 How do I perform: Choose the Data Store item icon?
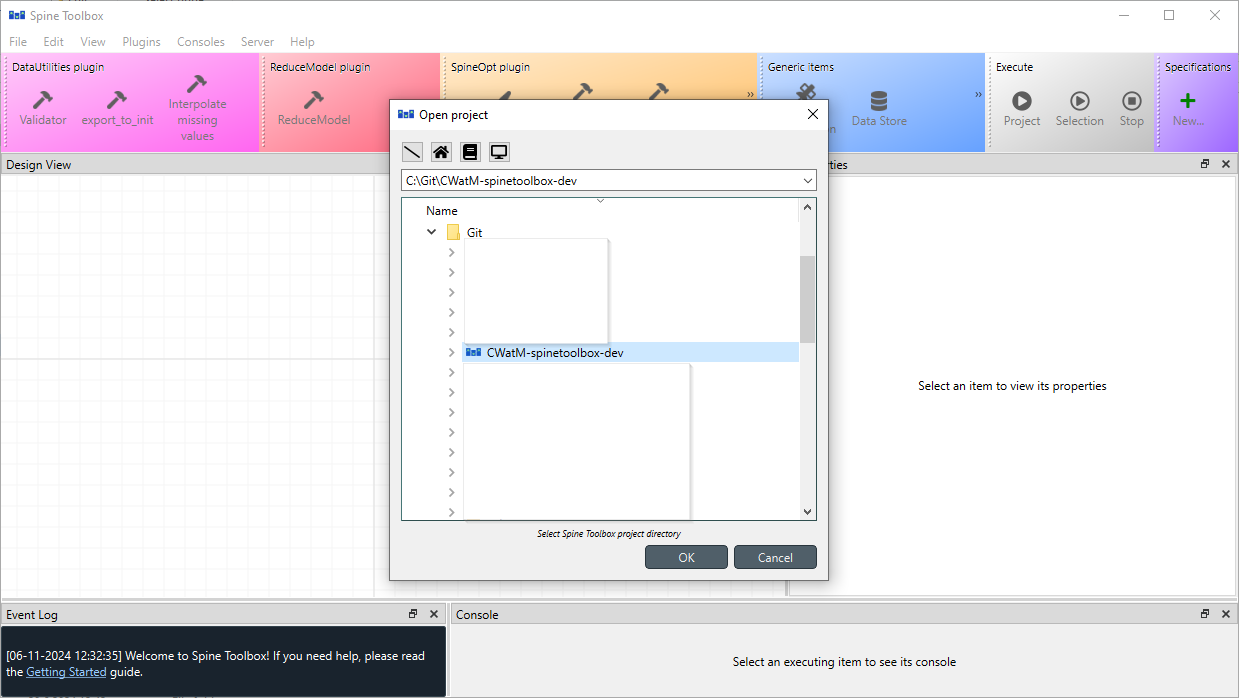click(x=879, y=109)
